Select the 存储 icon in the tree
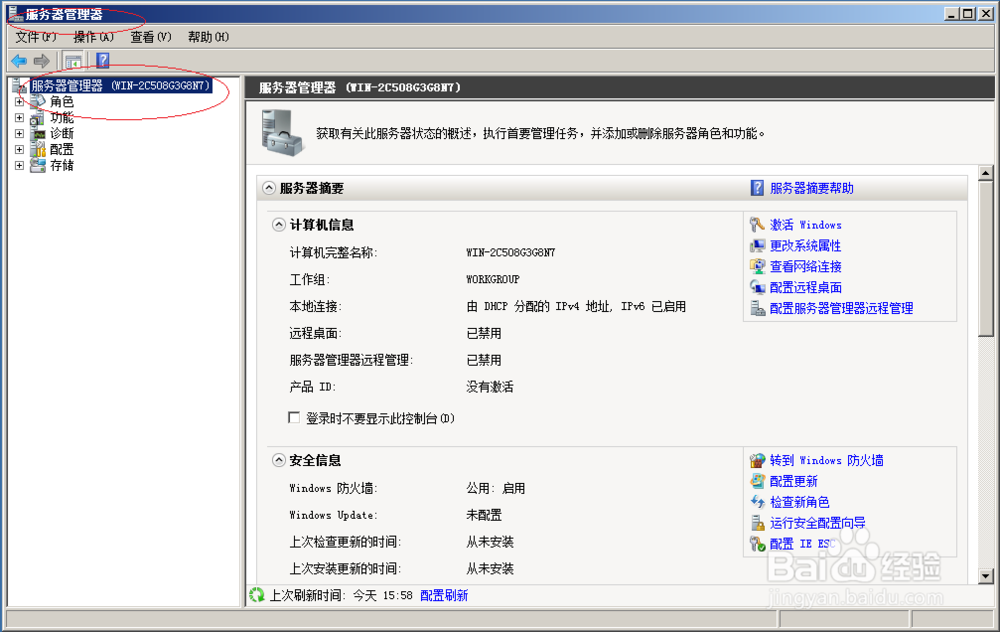The height and width of the screenshot is (632, 1000). click(x=38, y=165)
